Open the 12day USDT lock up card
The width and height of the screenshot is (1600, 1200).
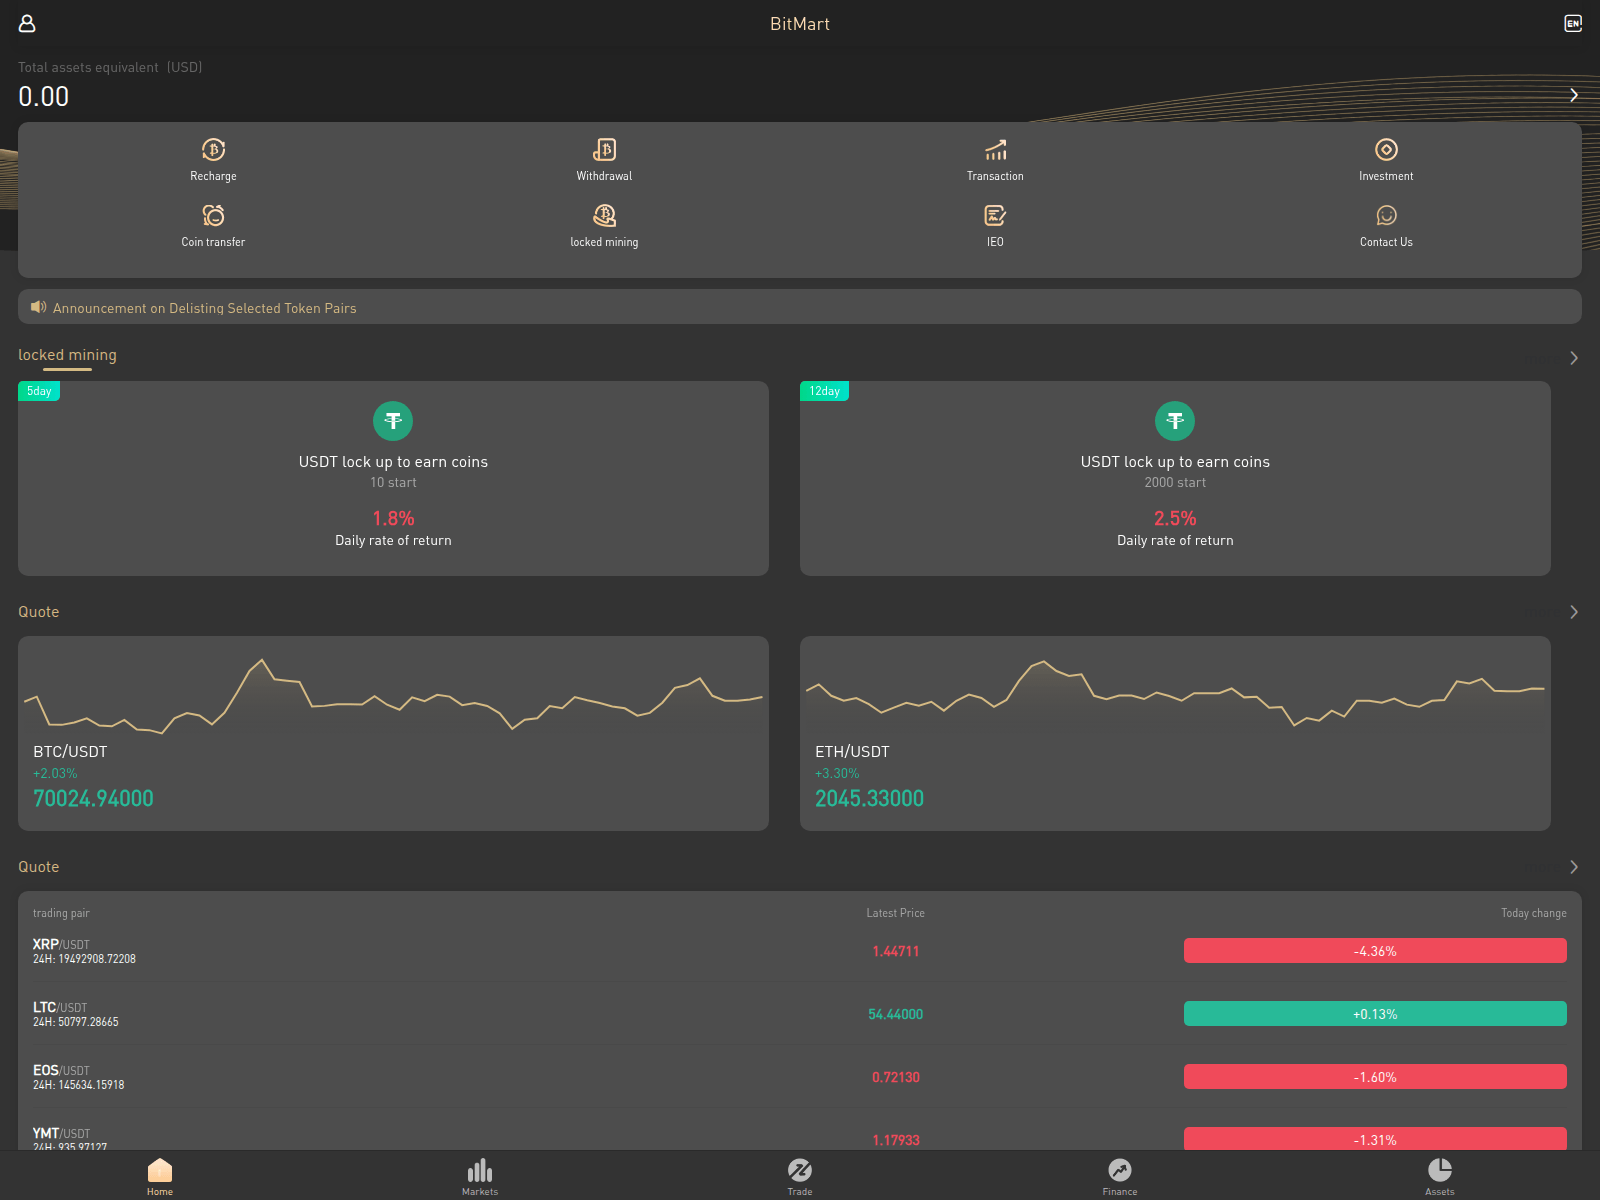1175,478
